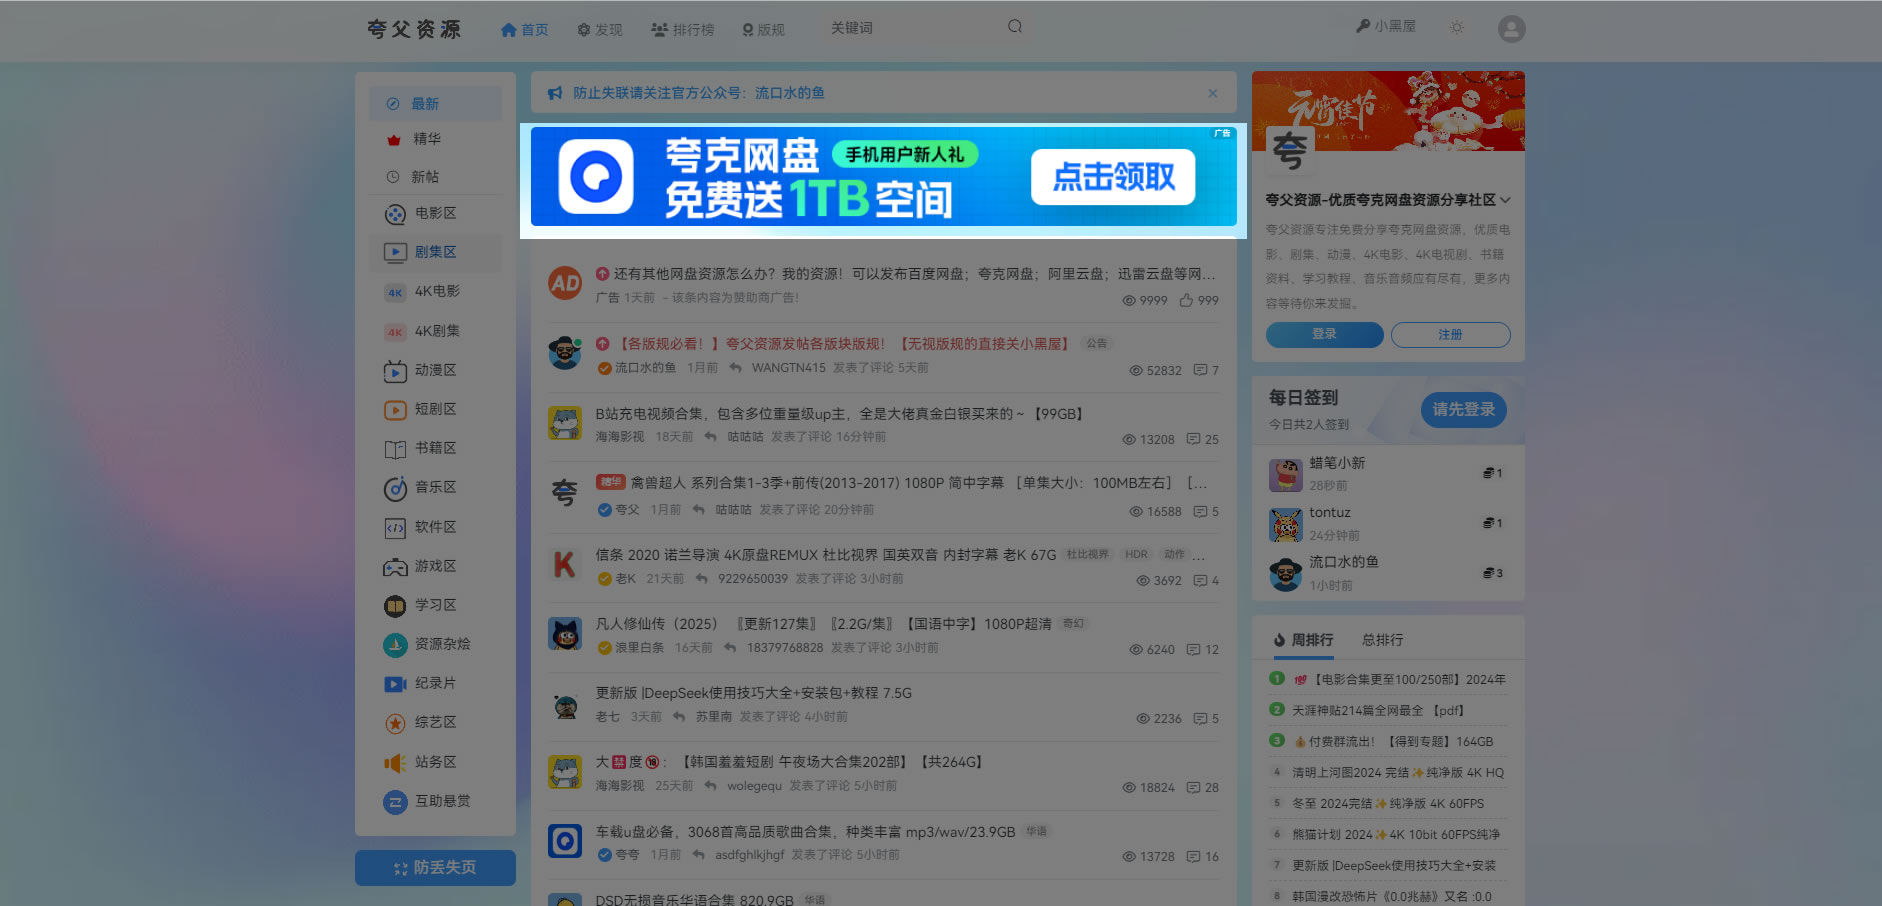Screen dimensions: 1882x906
Task: Select the 音乐区 sidebar icon
Action: (395, 488)
